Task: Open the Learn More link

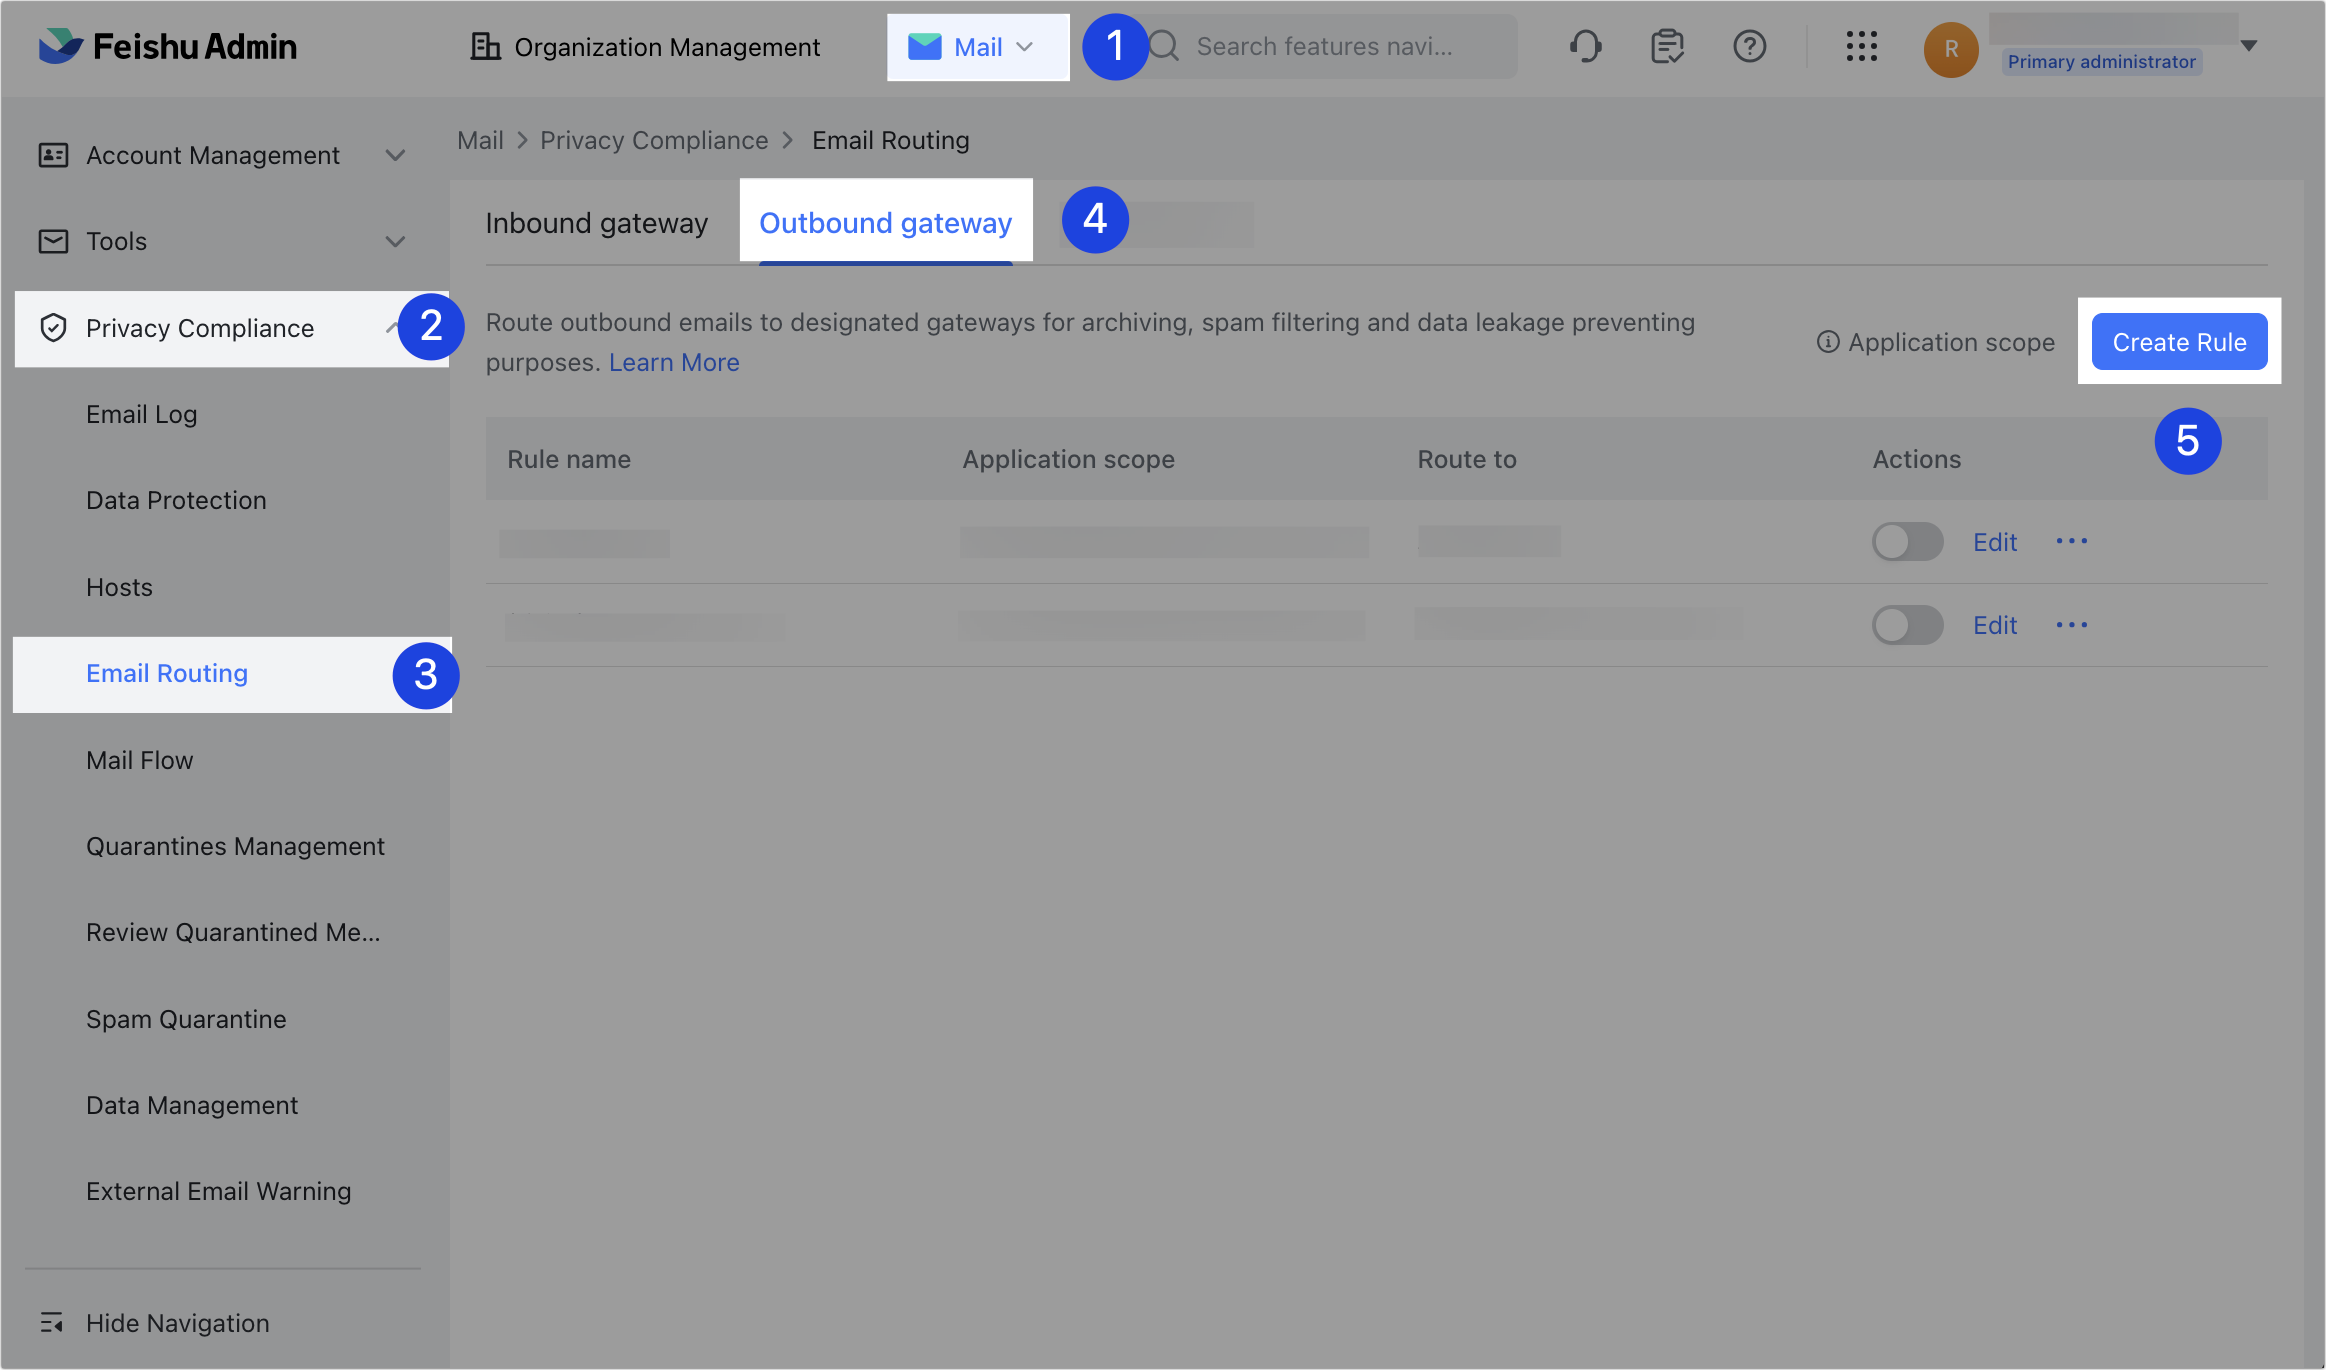Action: point(673,362)
